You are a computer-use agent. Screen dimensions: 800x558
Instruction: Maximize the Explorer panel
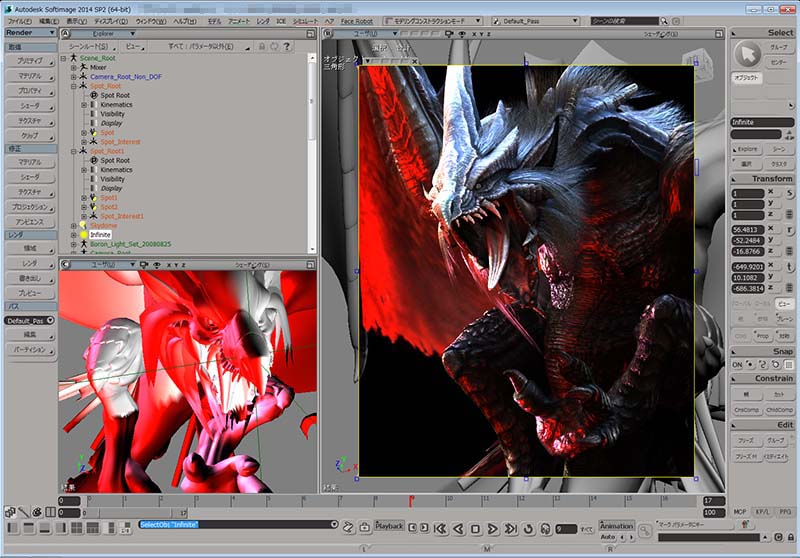(x=310, y=34)
